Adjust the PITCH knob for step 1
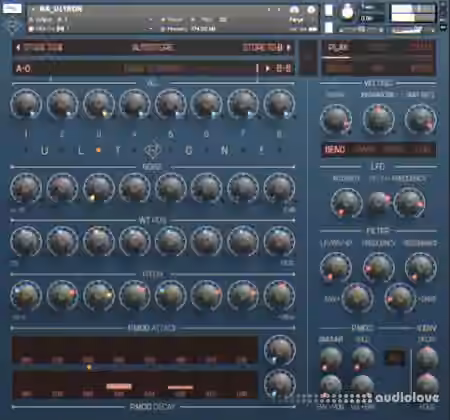450x420 pixels. 26,296
